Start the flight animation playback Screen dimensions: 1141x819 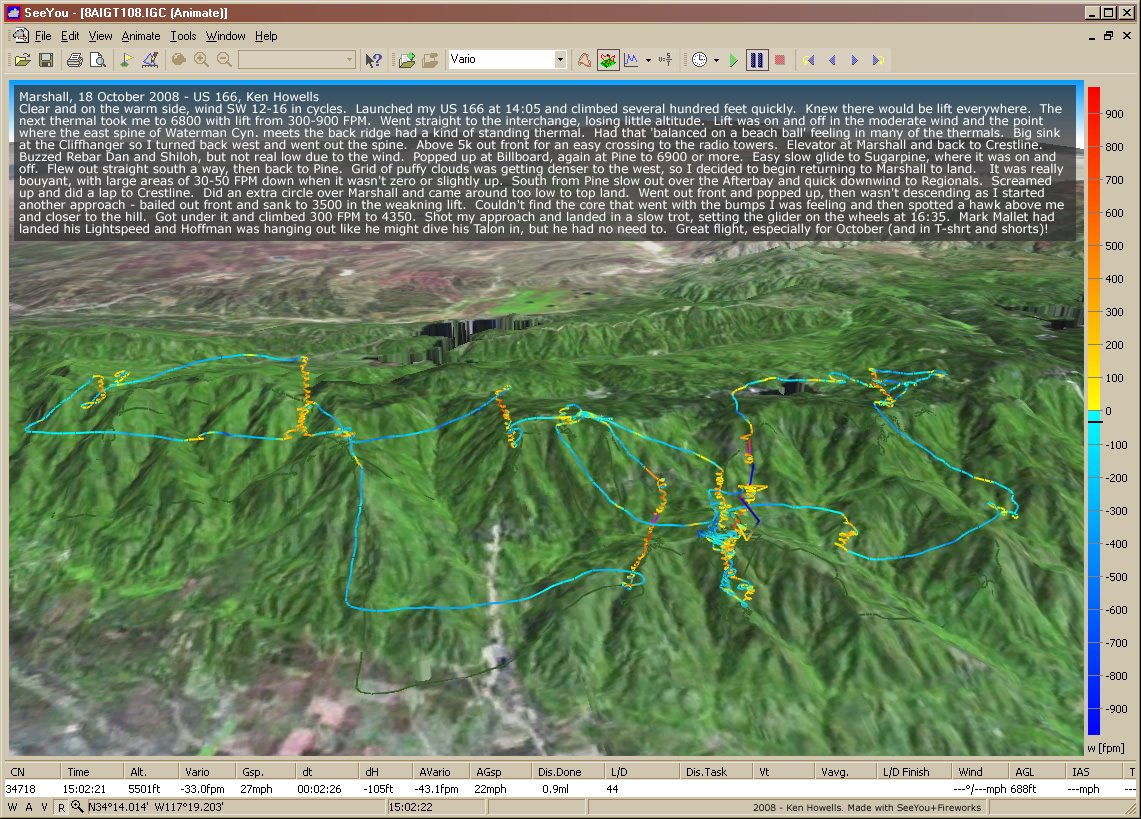click(734, 60)
